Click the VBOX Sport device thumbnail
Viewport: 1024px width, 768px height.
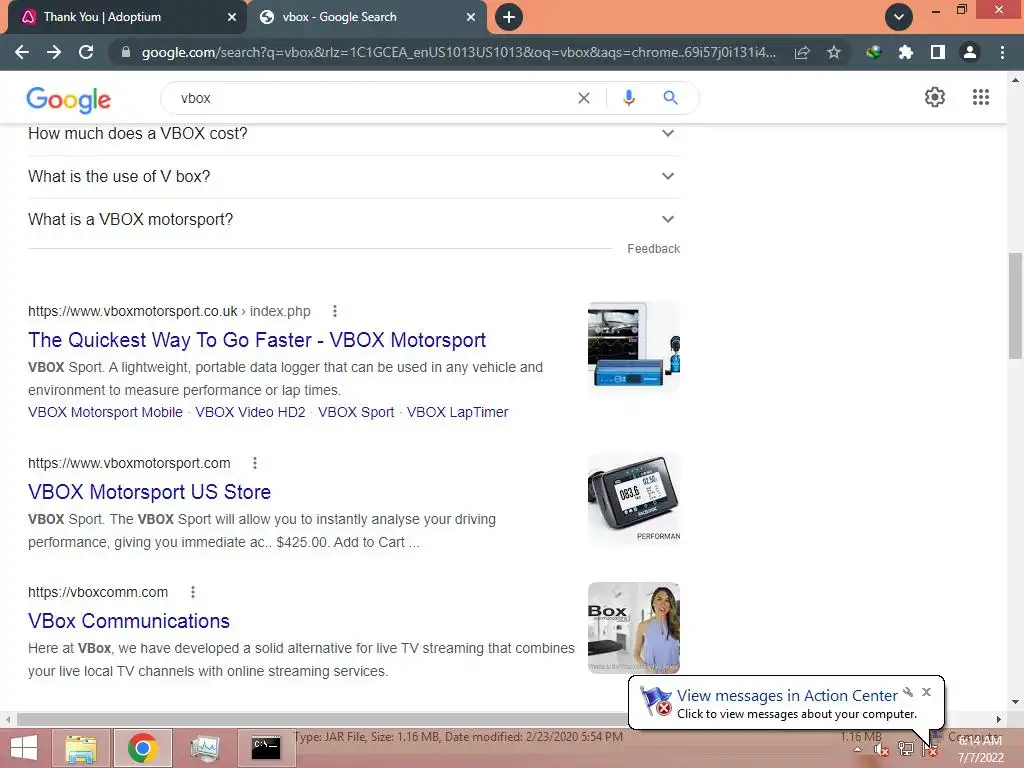[633, 498]
